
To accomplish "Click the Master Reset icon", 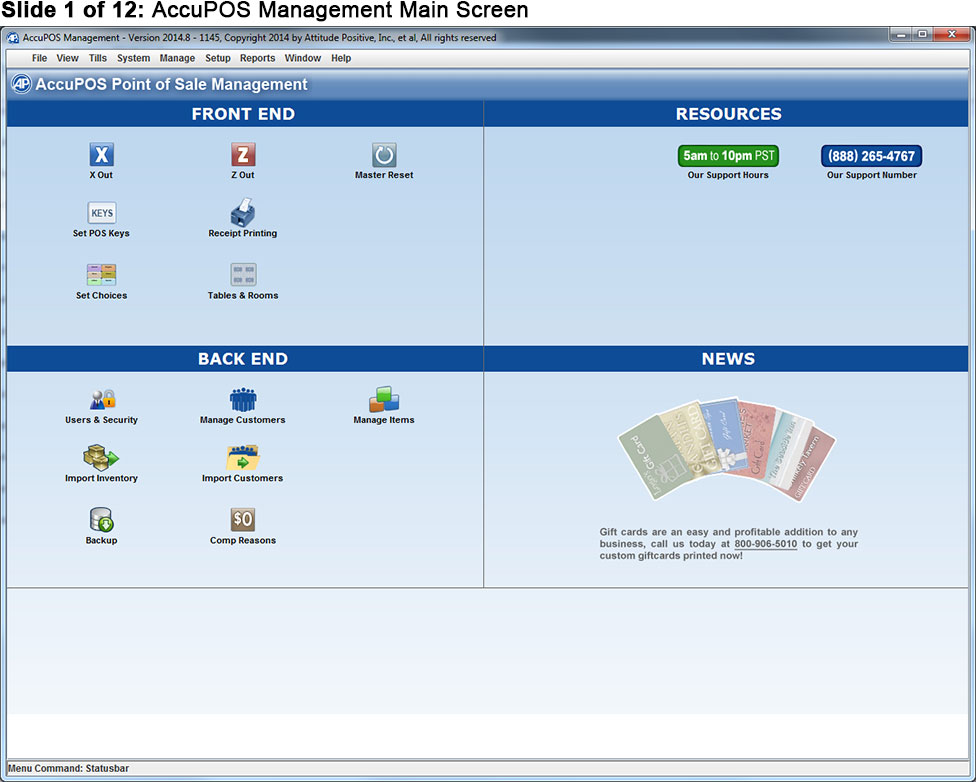I will [x=384, y=155].
